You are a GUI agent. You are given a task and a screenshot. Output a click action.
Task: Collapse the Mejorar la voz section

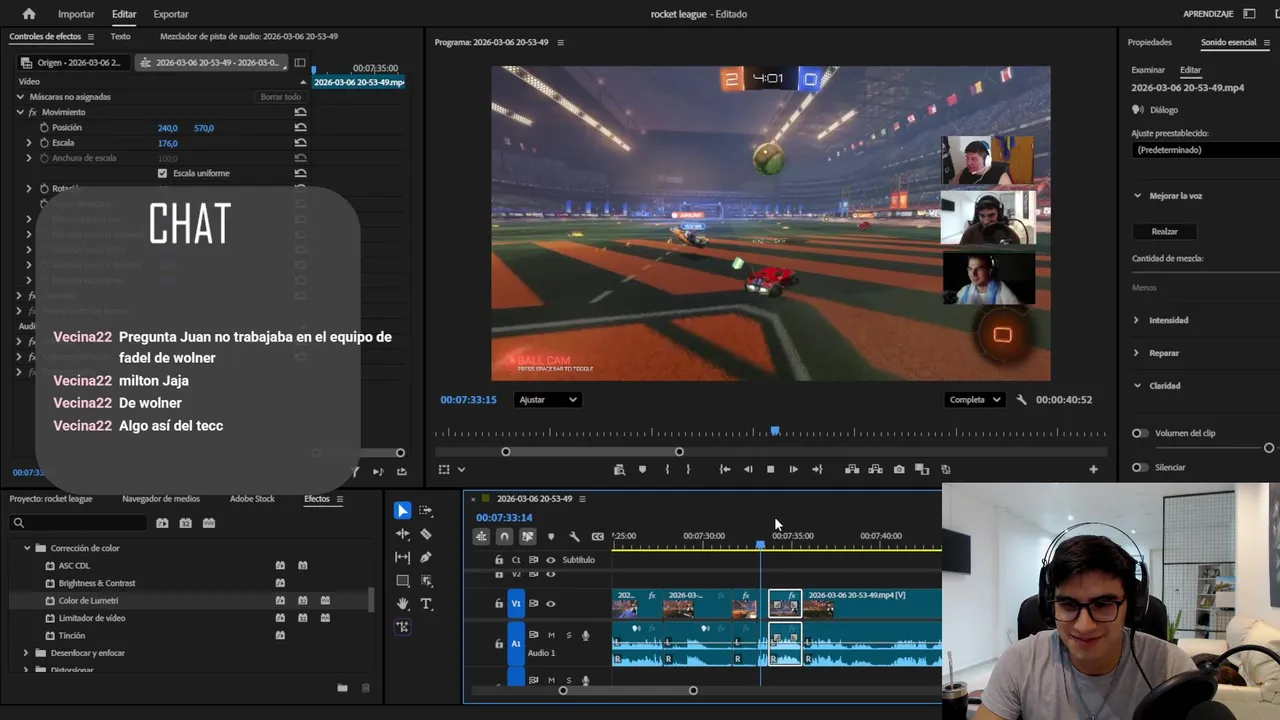tap(1137, 196)
